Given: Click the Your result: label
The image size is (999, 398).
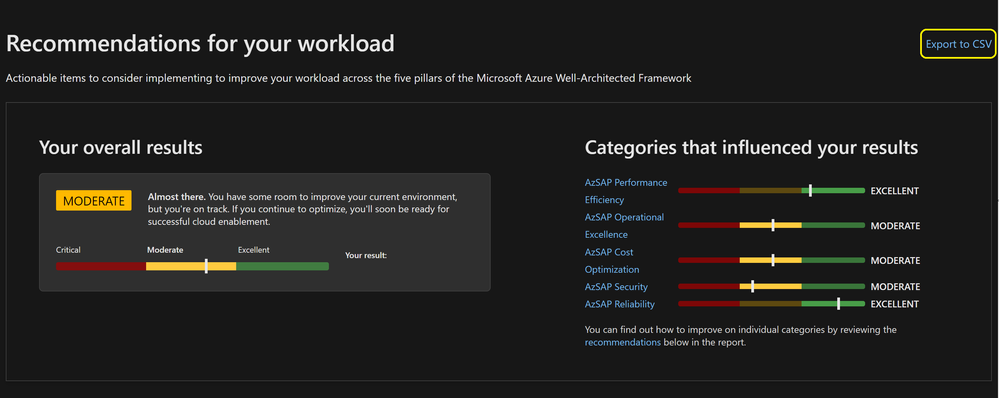Looking at the screenshot, I should (x=366, y=255).
